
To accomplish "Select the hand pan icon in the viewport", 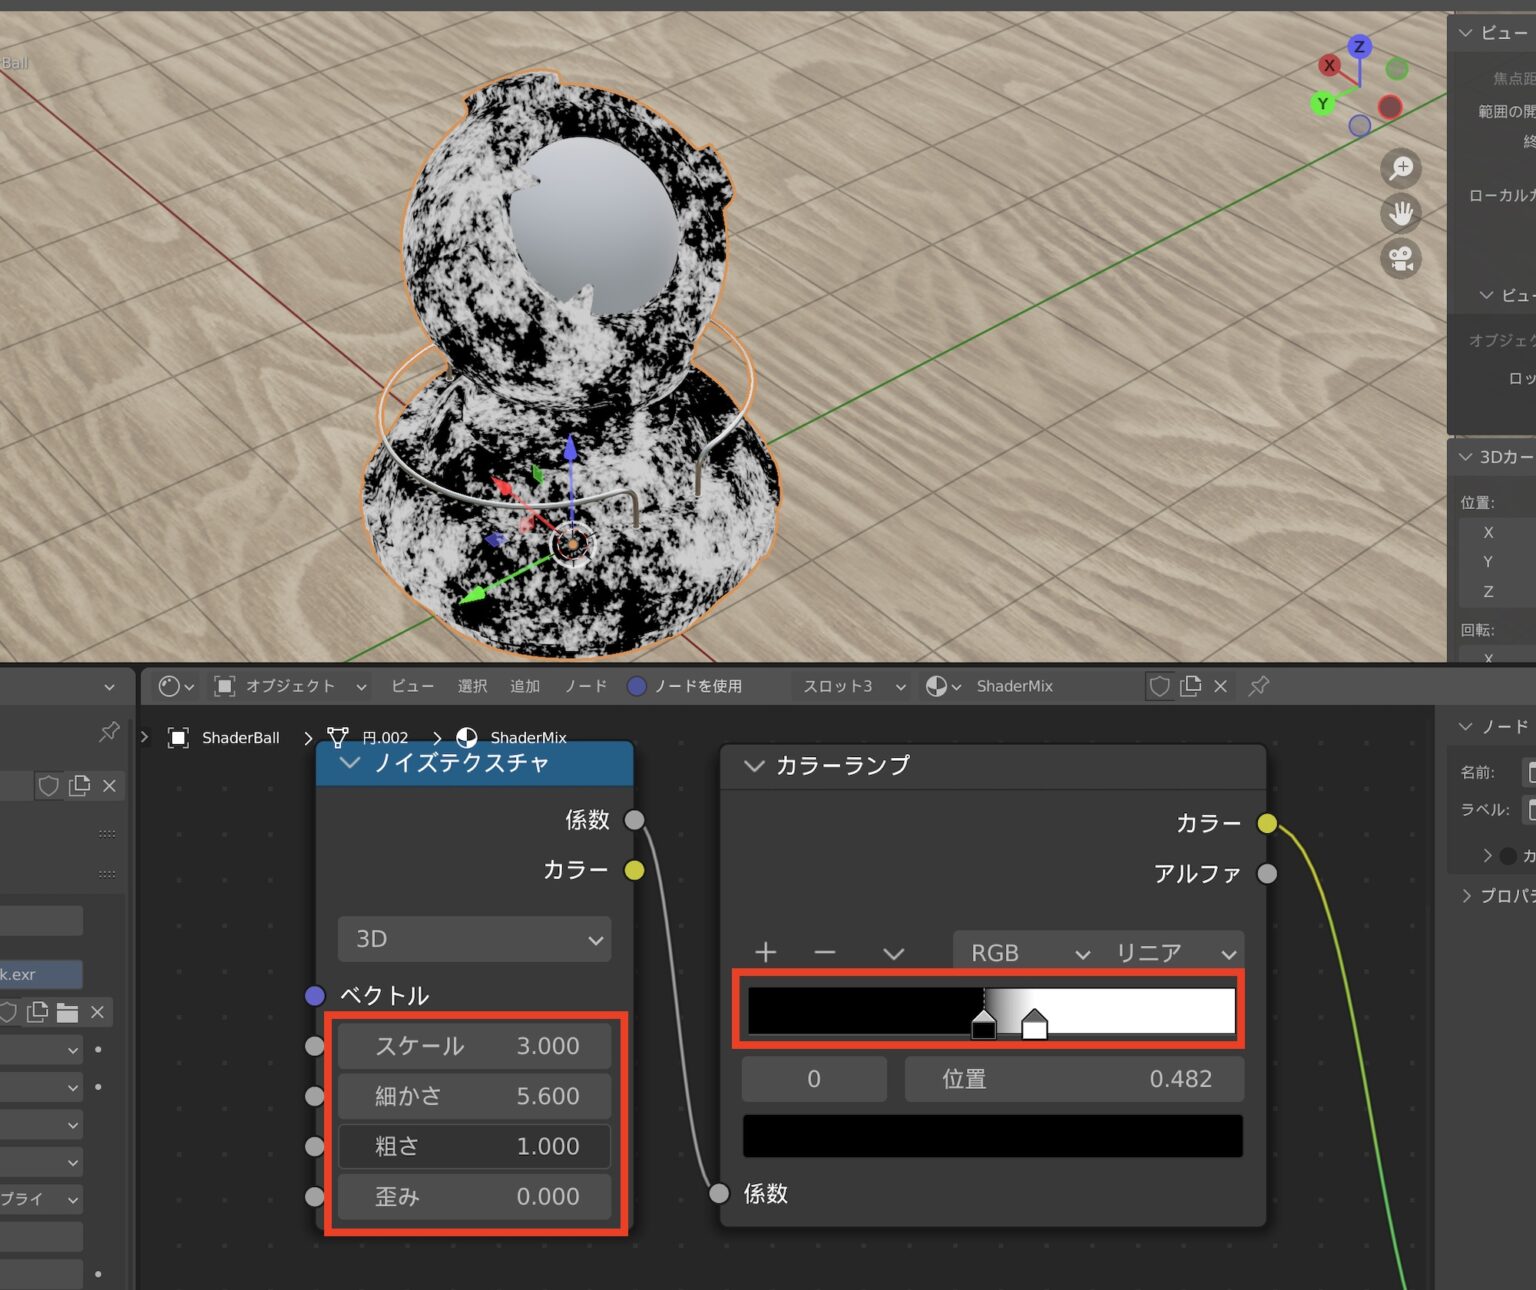I will tap(1401, 213).
